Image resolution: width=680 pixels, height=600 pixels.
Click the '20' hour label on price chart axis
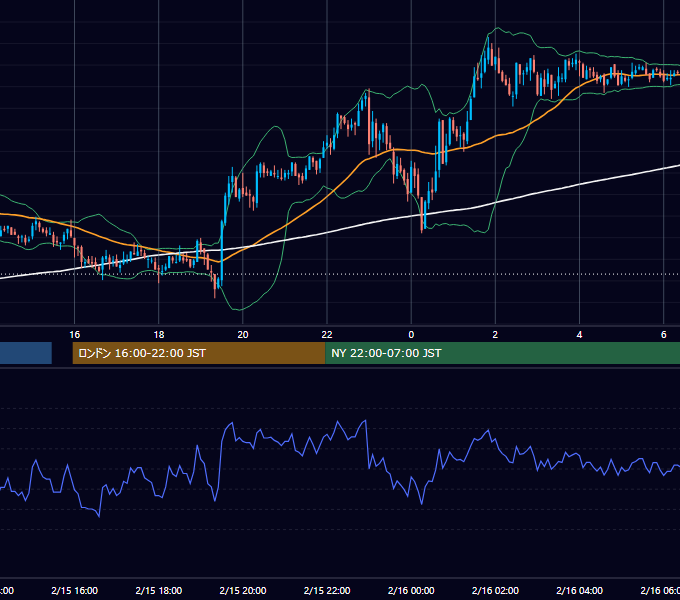243,335
